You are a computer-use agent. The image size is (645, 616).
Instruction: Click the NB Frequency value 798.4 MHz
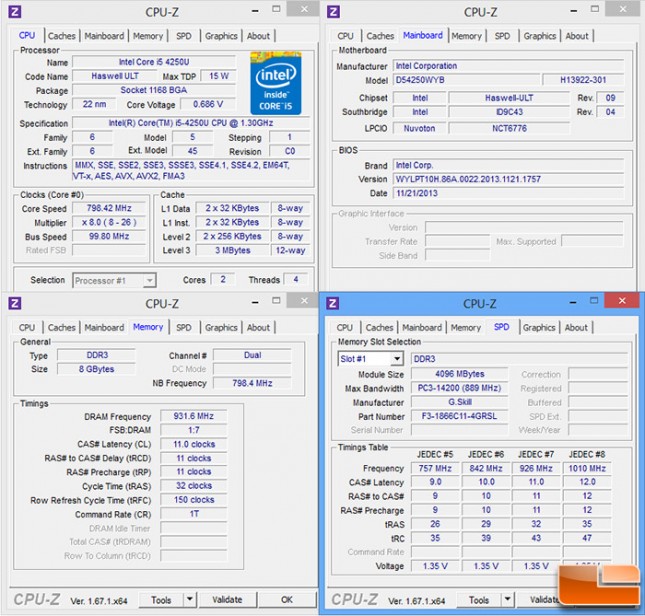tap(252, 383)
